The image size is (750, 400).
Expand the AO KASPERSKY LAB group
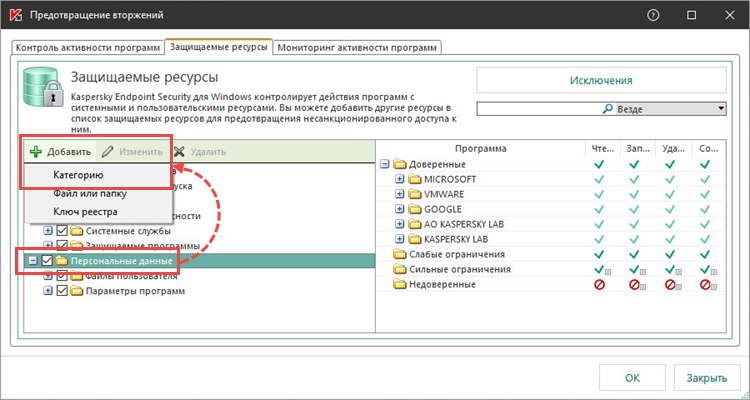[x=400, y=224]
